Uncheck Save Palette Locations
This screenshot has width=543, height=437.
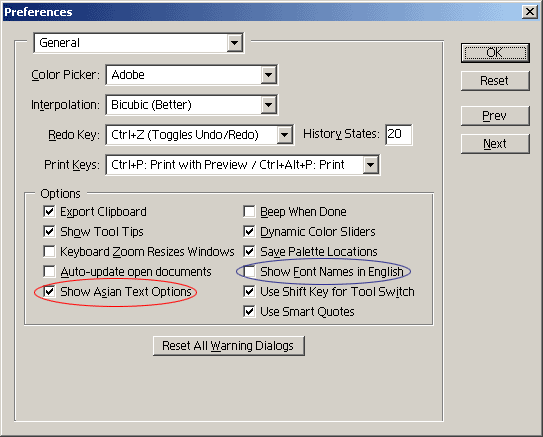coord(249,251)
